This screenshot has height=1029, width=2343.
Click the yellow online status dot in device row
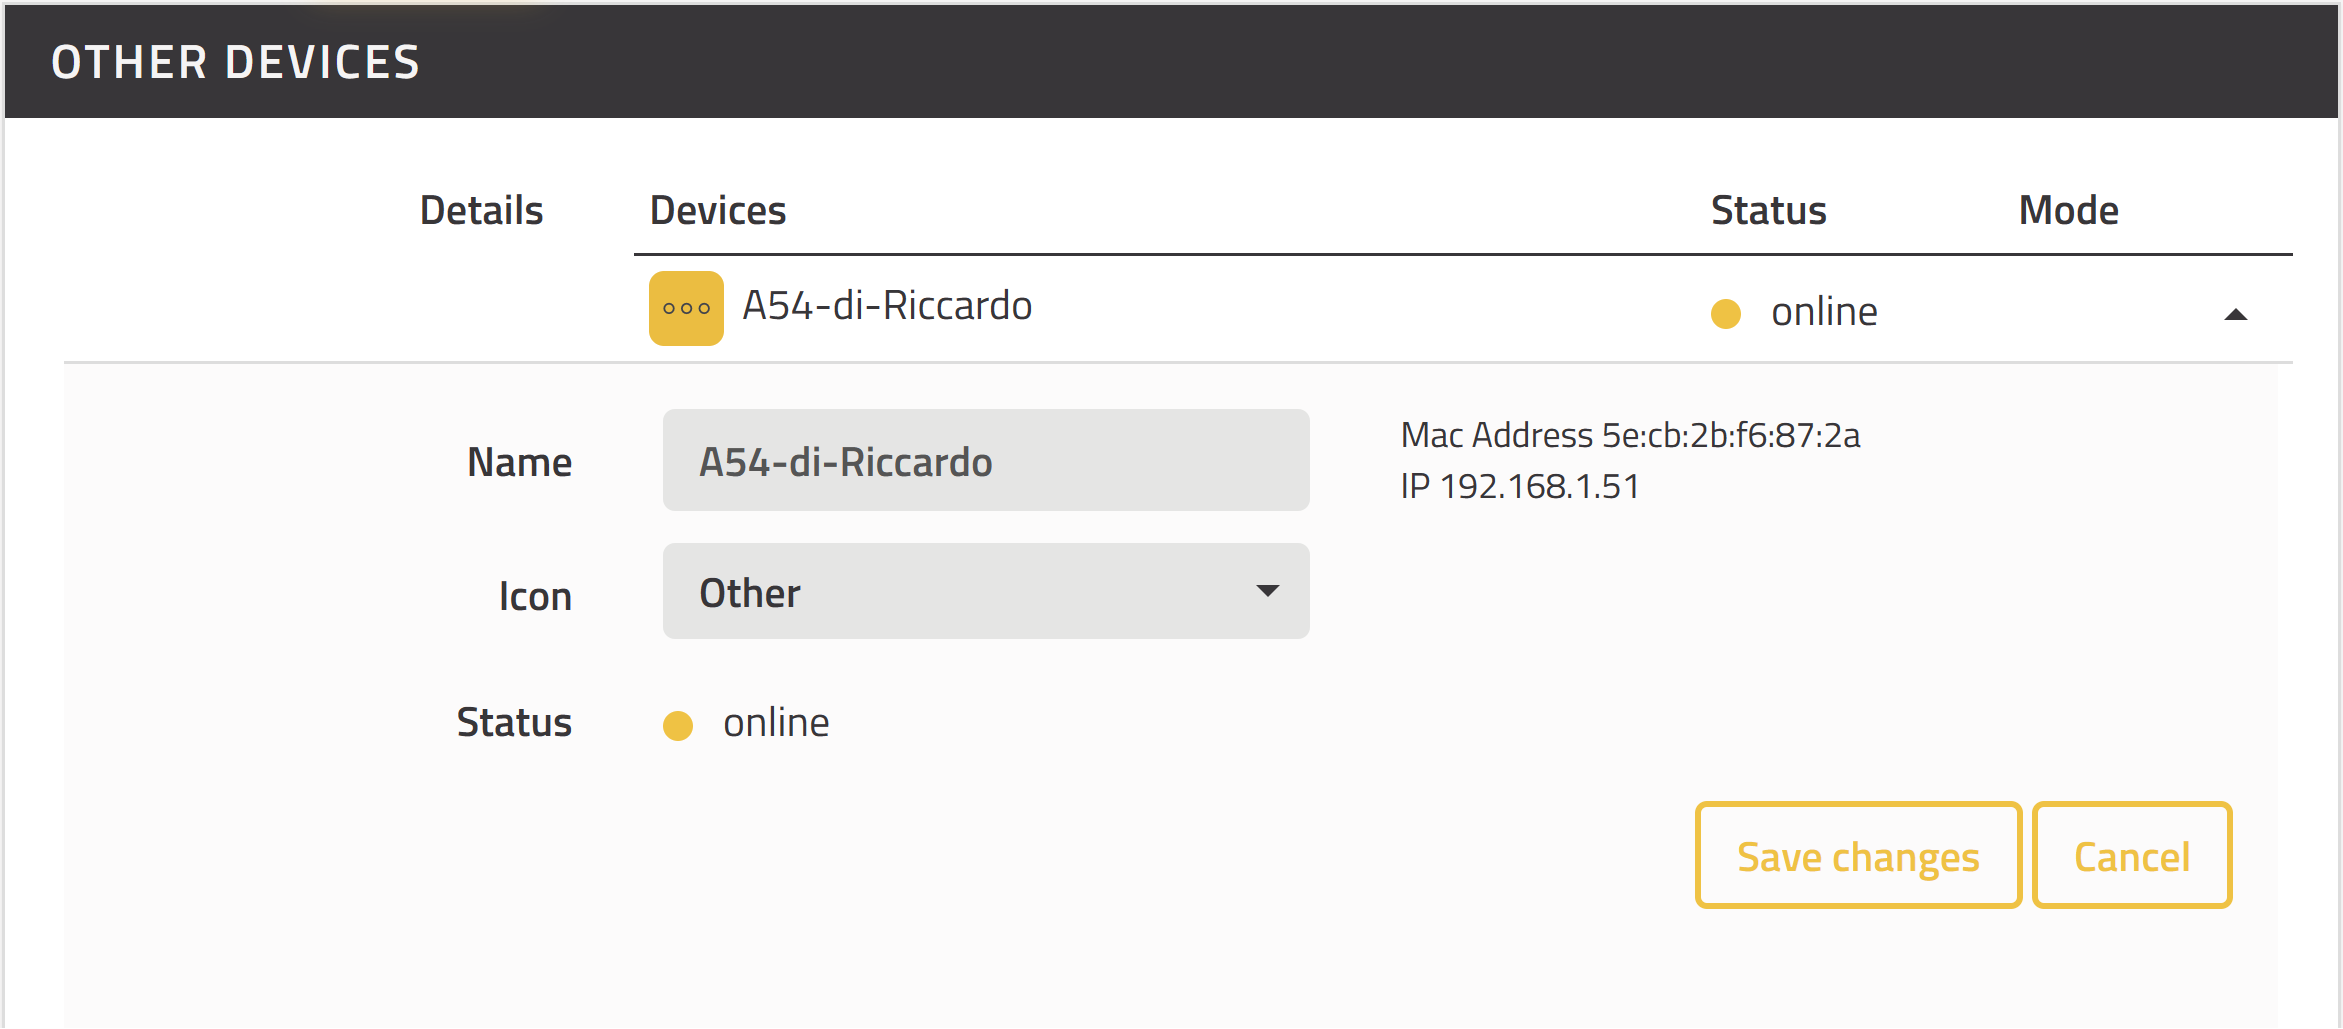coord(1726,313)
